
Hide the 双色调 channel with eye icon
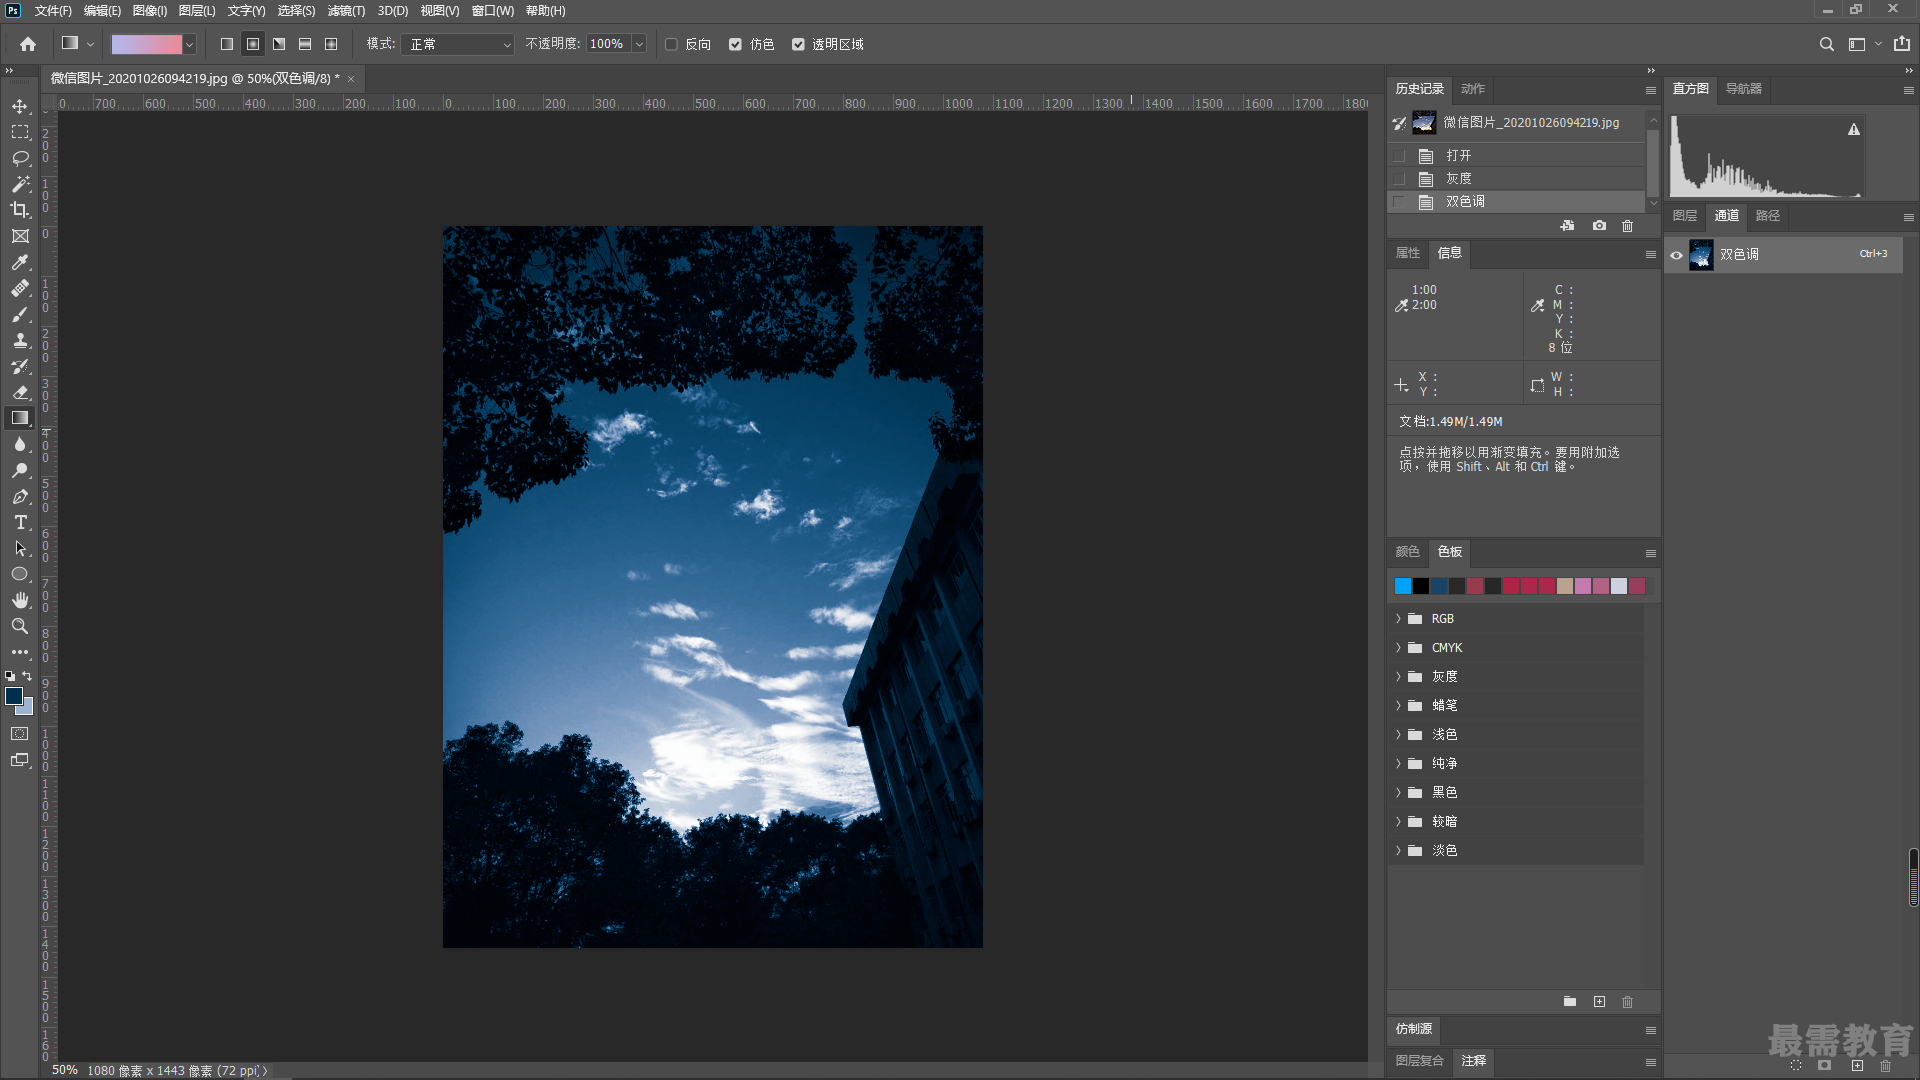click(x=1676, y=255)
